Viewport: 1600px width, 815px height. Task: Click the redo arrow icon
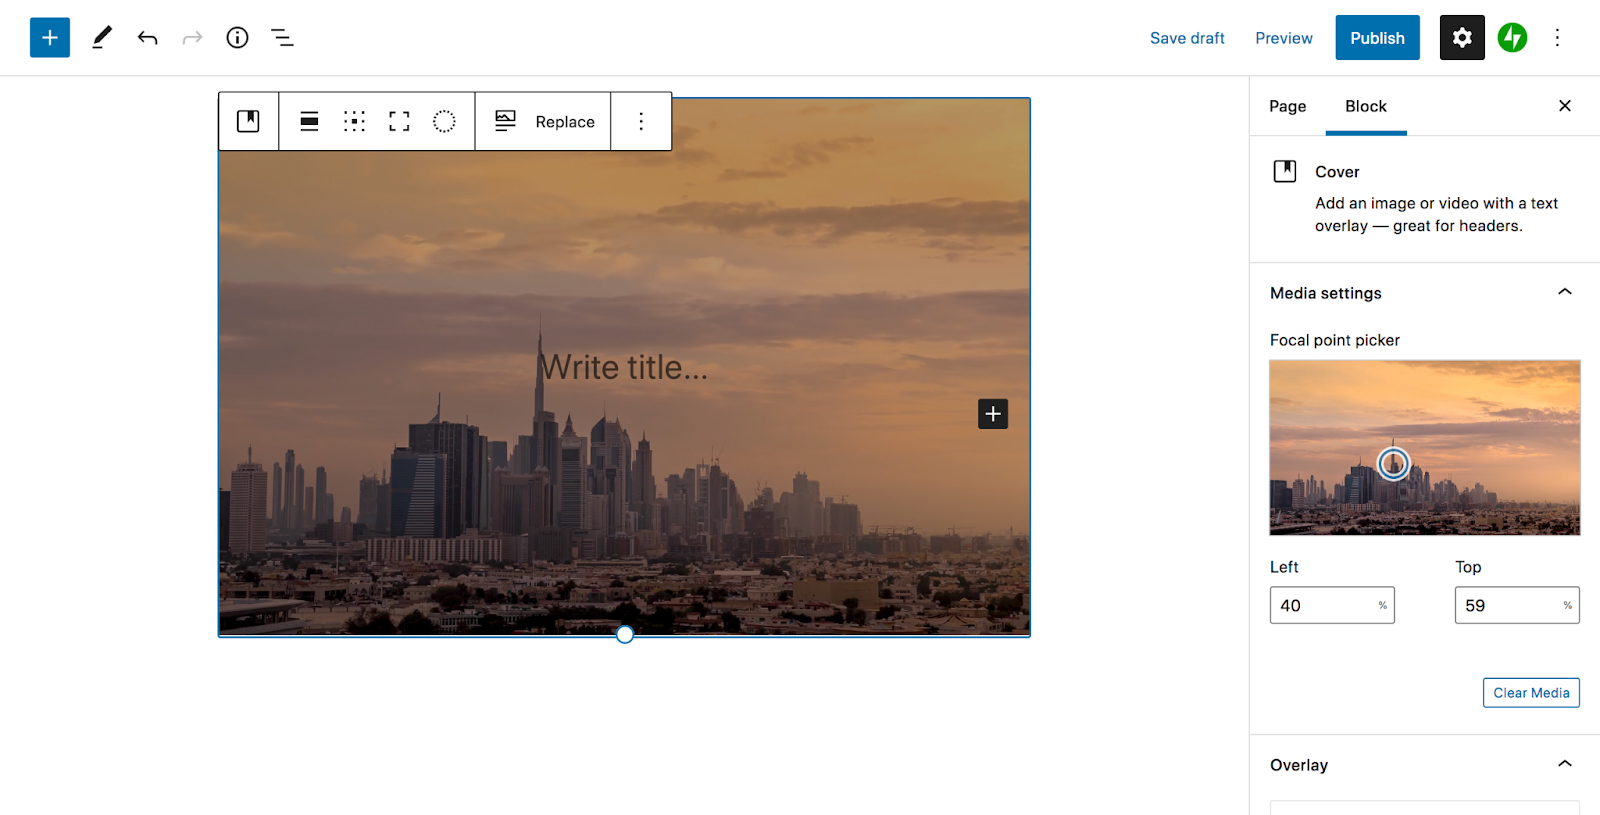(192, 38)
